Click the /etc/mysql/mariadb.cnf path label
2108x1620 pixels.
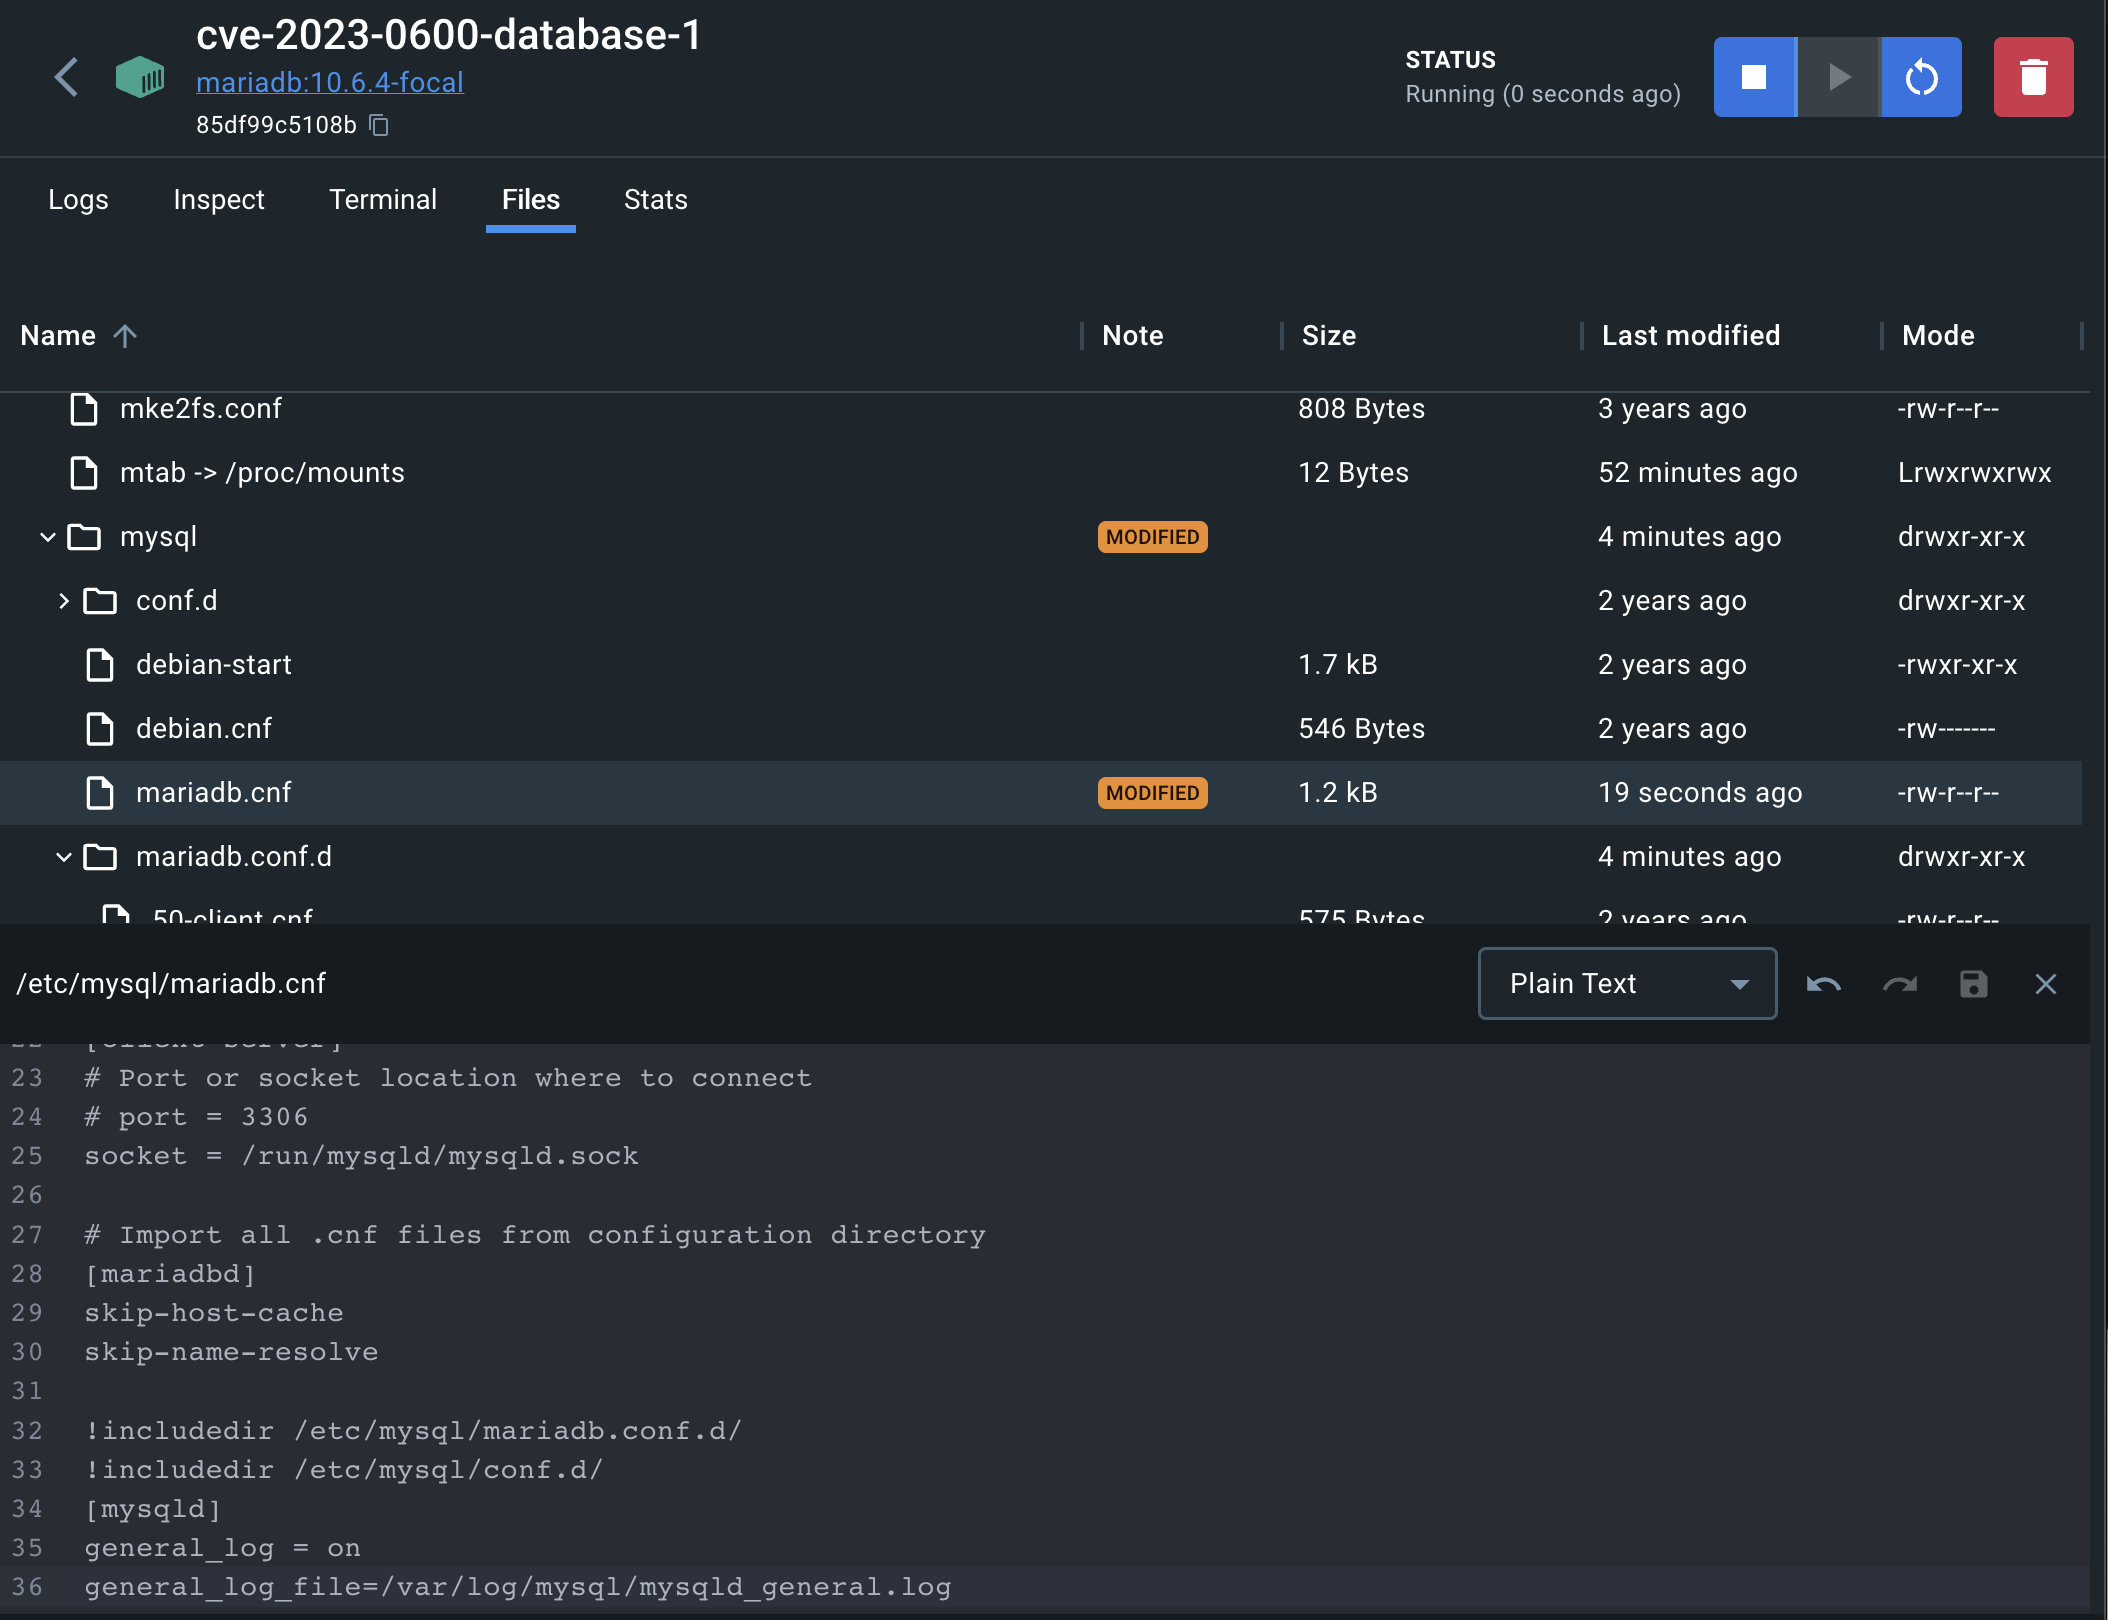pos(171,984)
